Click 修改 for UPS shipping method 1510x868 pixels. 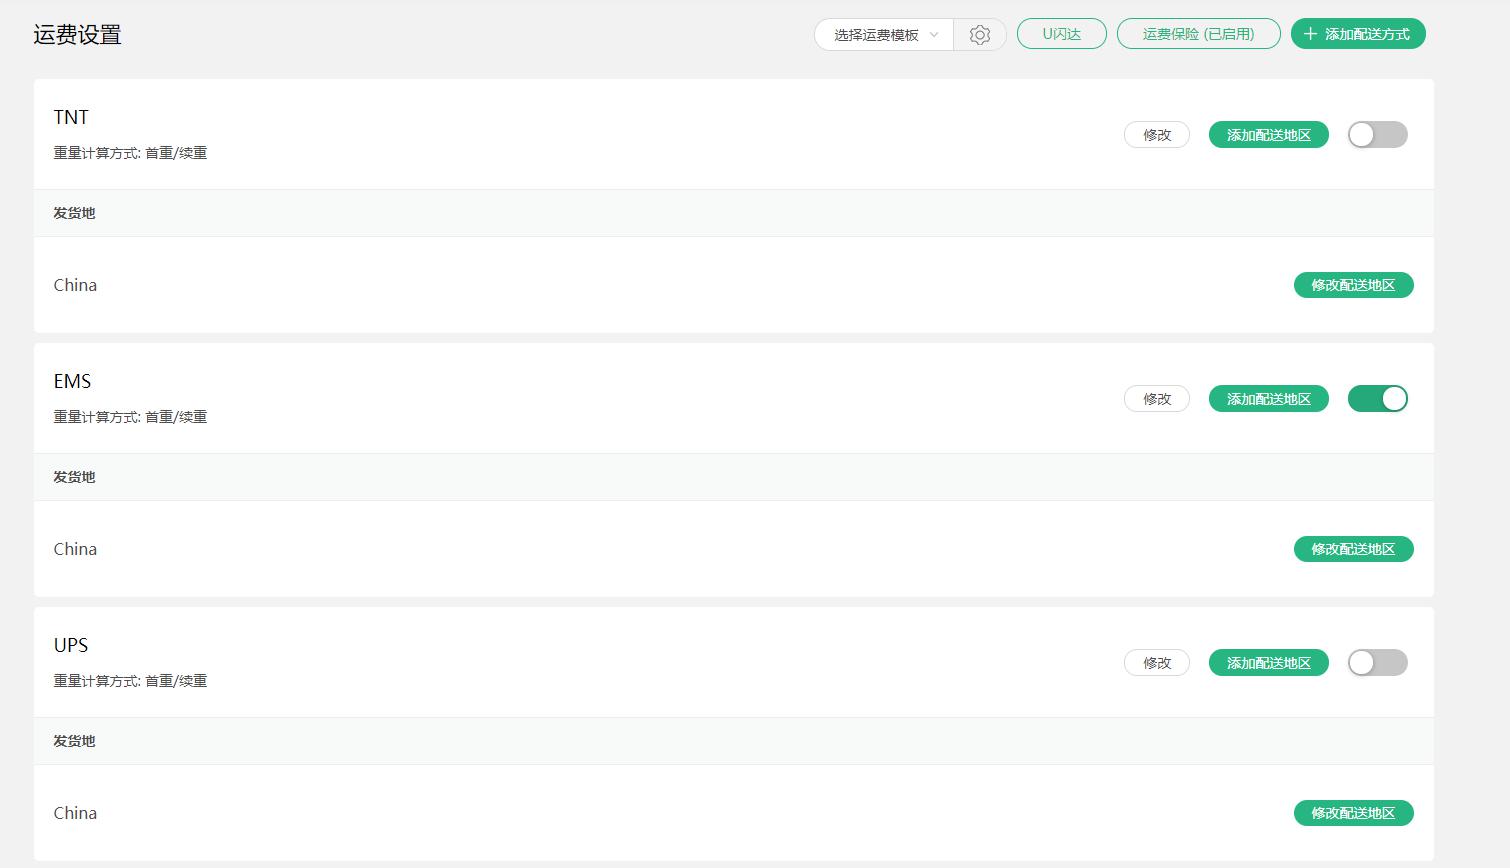pos(1156,663)
